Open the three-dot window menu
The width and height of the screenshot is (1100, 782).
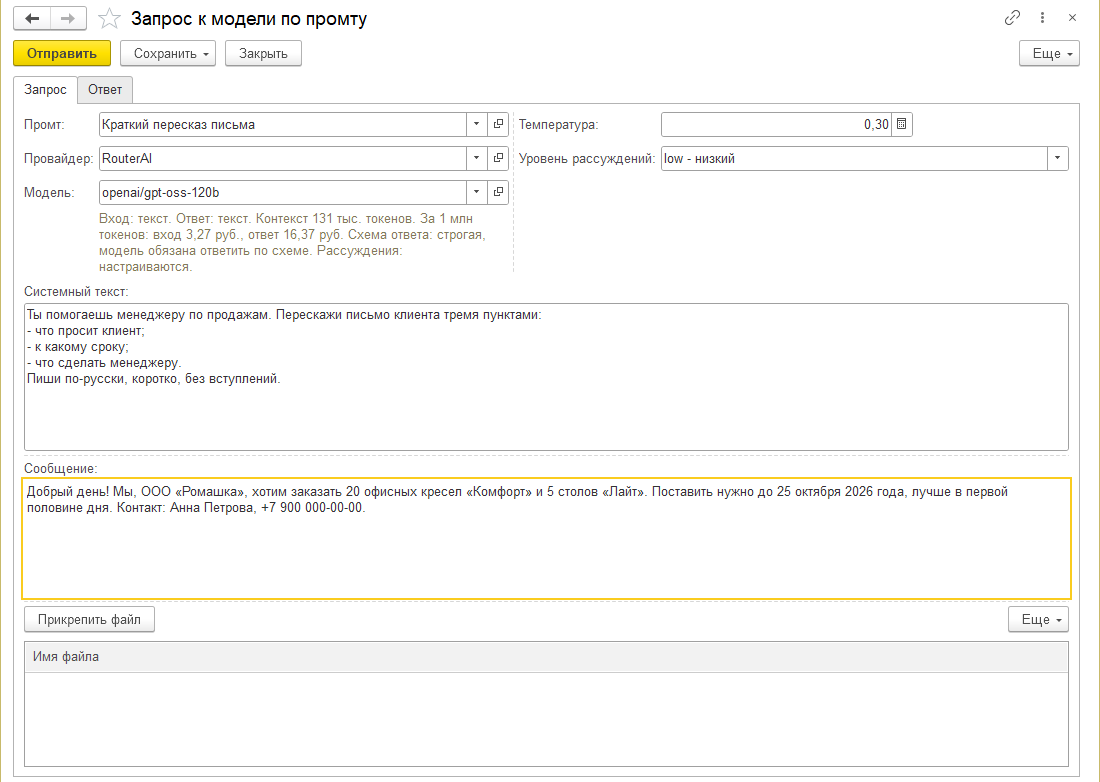tap(1042, 18)
